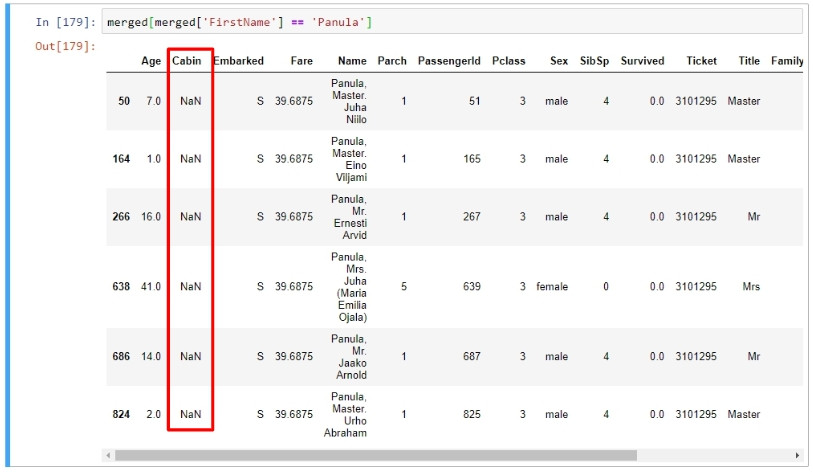Click PassengerId value 687
813x472 pixels.
coord(472,356)
